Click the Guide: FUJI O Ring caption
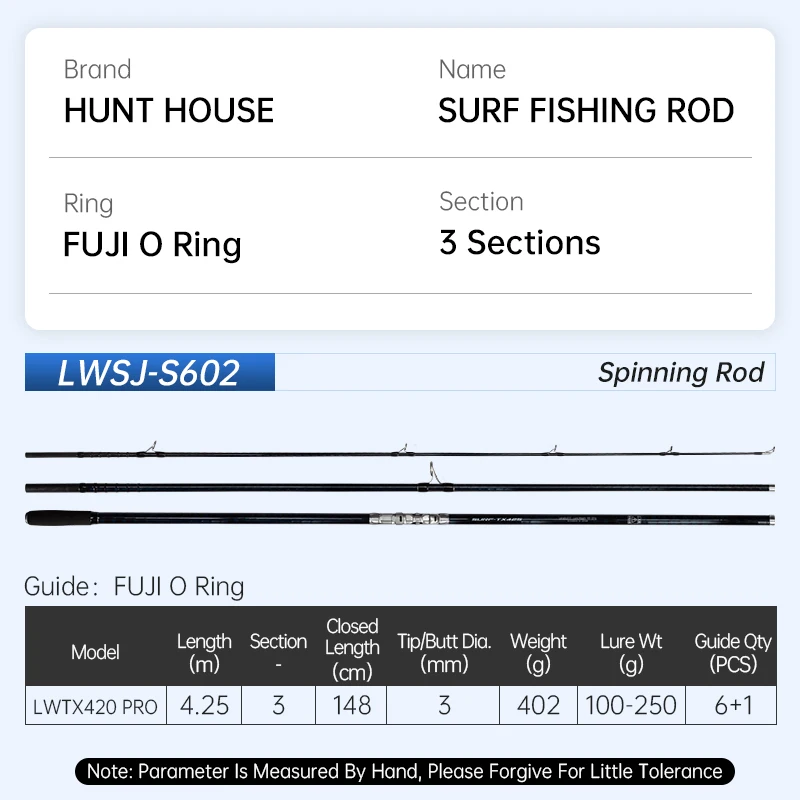 point(134,586)
